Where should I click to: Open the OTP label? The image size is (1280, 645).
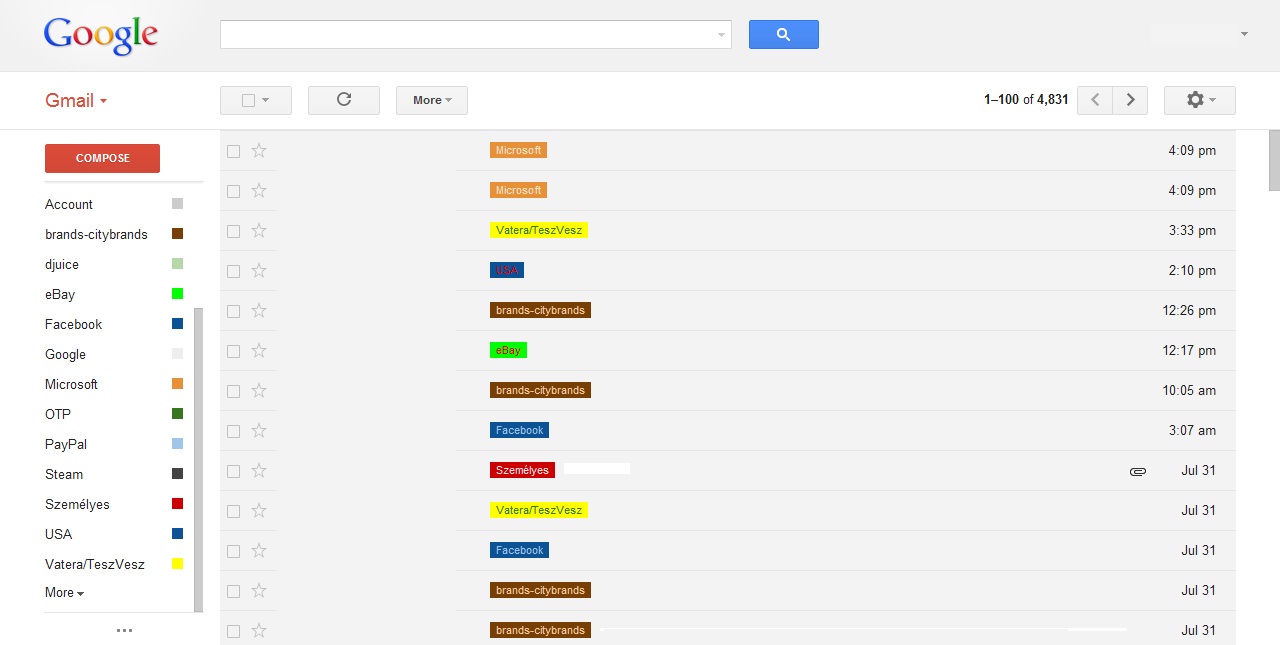click(x=58, y=414)
